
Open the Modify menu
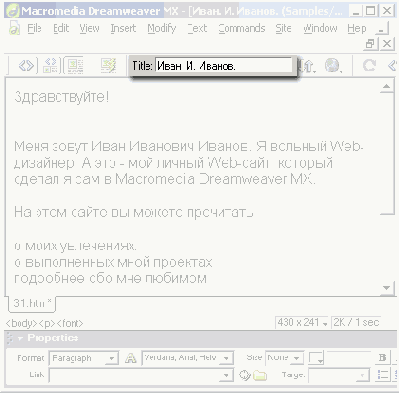[x=162, y=28]
